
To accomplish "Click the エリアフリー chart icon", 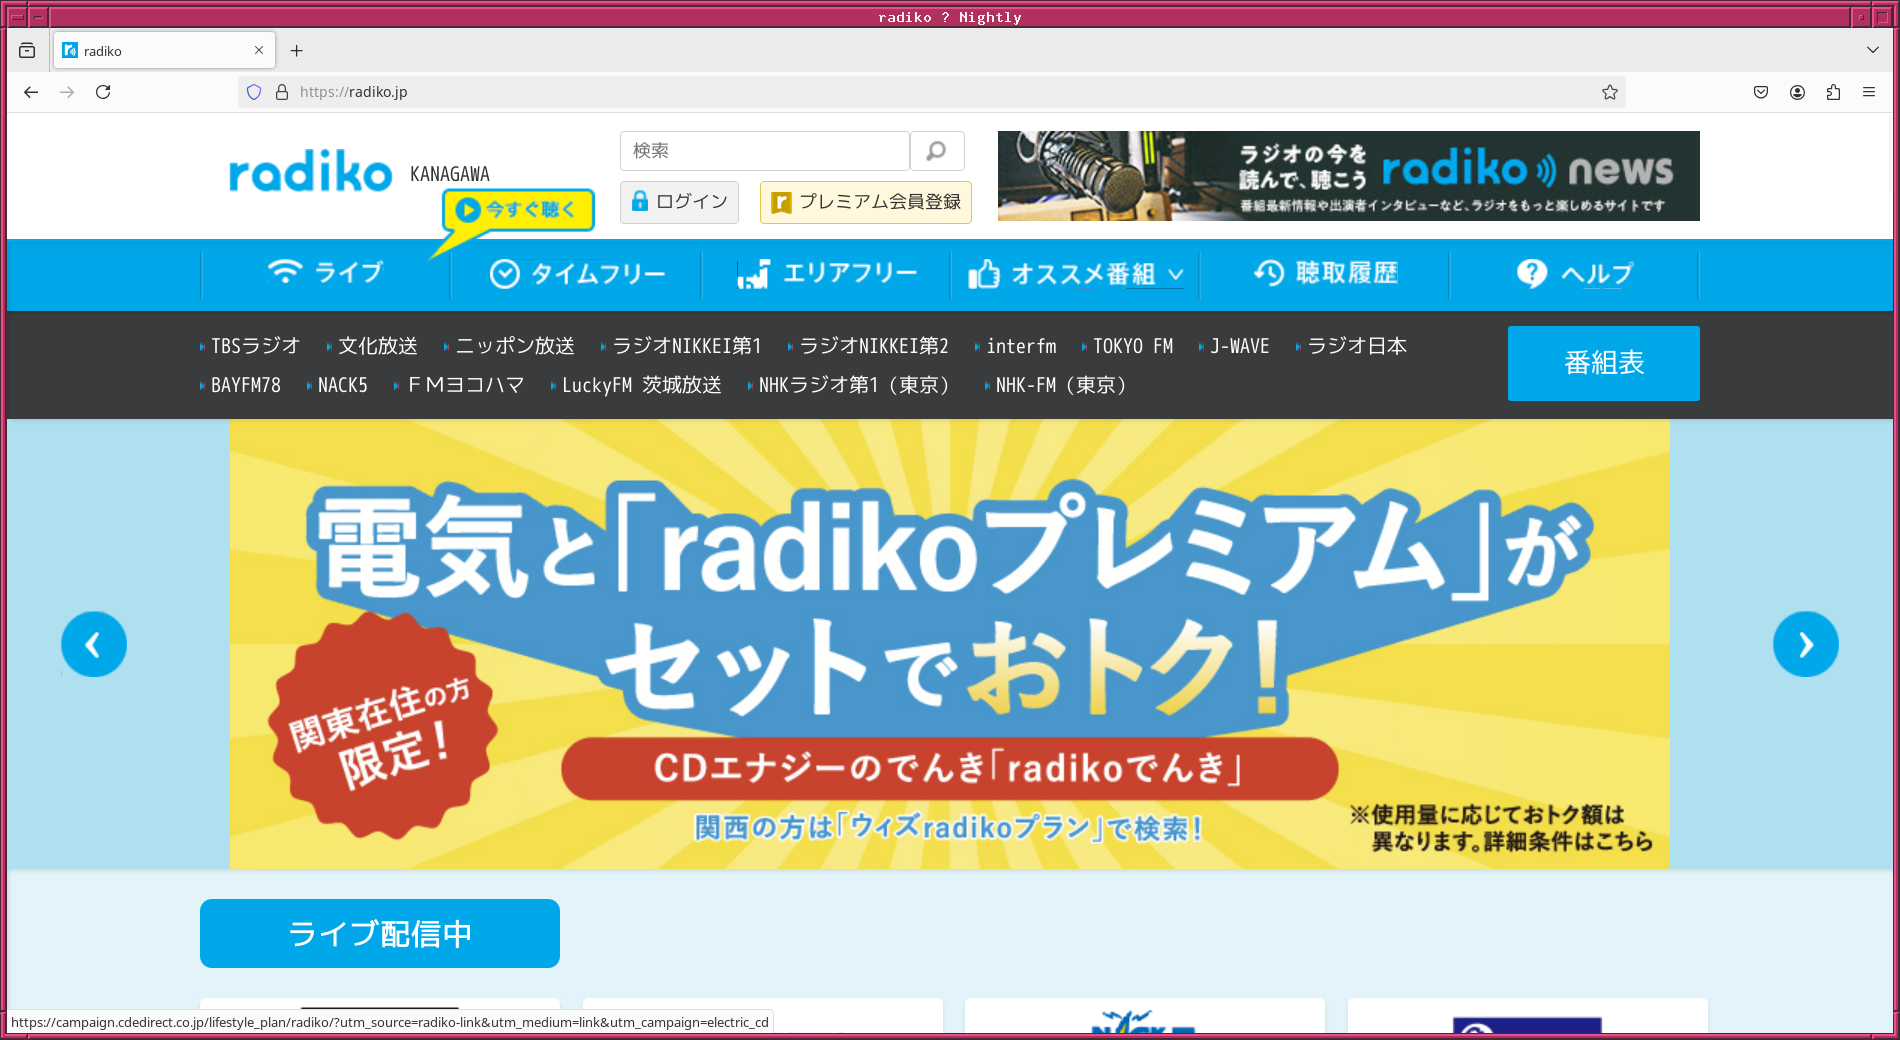I will point(753,272).
